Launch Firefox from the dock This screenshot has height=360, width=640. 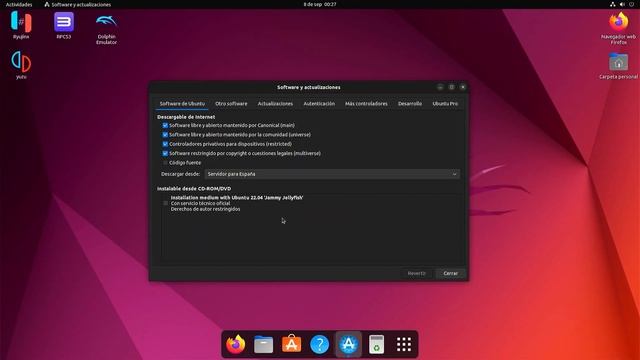pyautogui.click(x=236, y=344)
